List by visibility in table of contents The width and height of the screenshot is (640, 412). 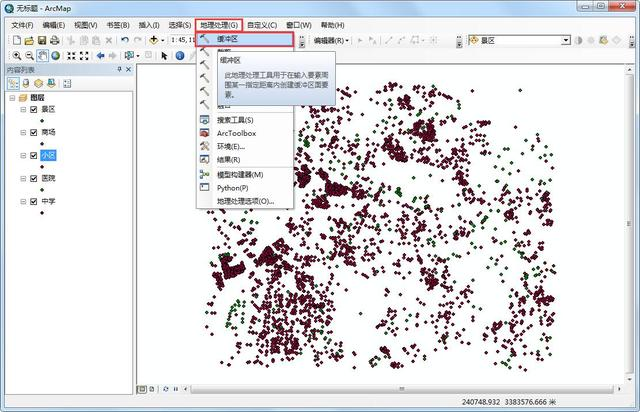coord(38,84)
